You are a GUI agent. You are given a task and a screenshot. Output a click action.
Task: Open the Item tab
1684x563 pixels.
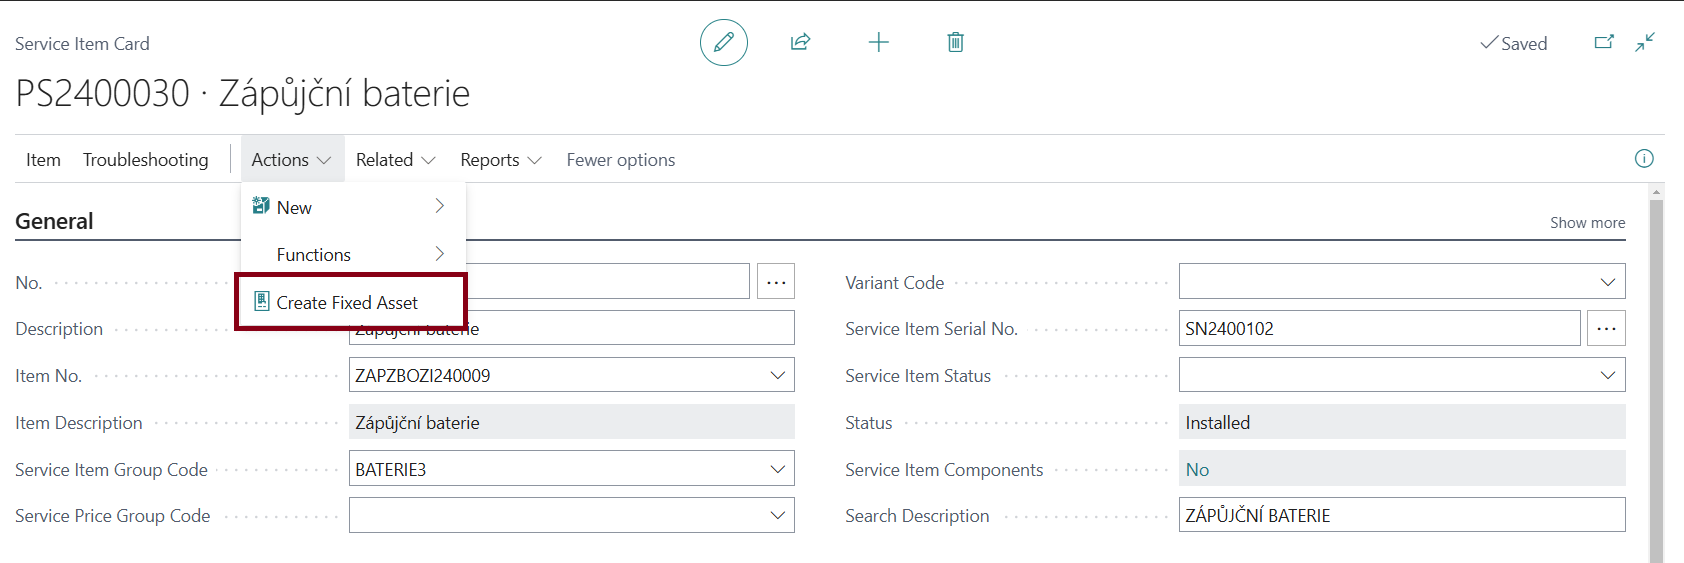tap(43, 160)
